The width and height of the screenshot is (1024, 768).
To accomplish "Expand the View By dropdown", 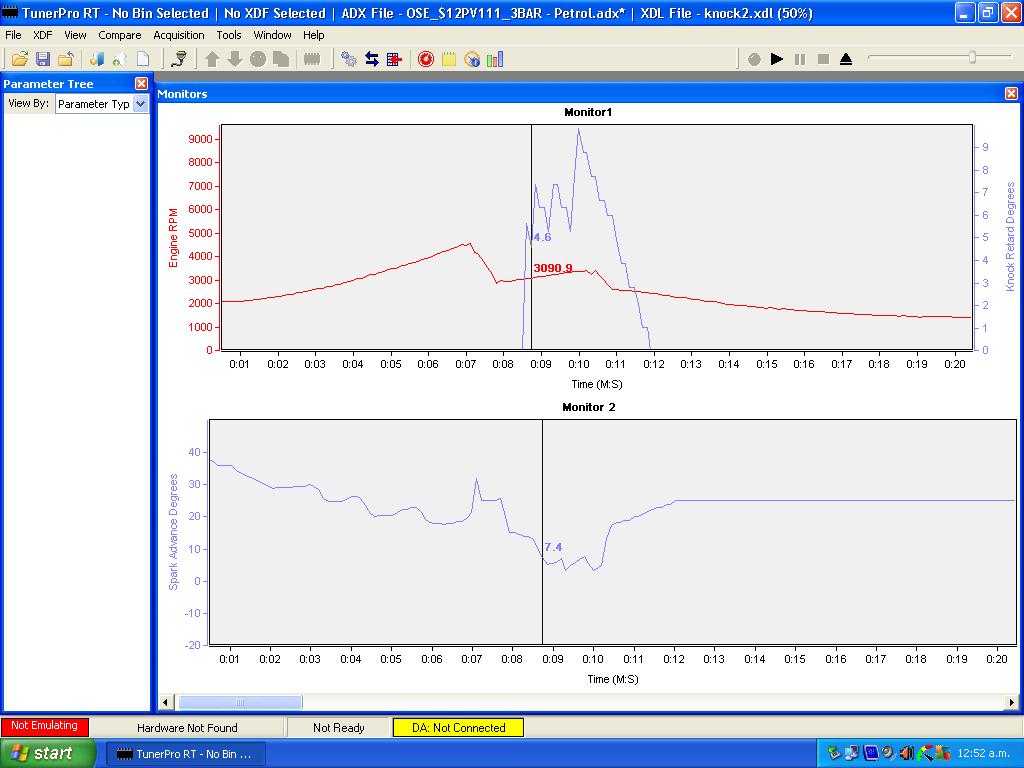I will pos(140,104).
